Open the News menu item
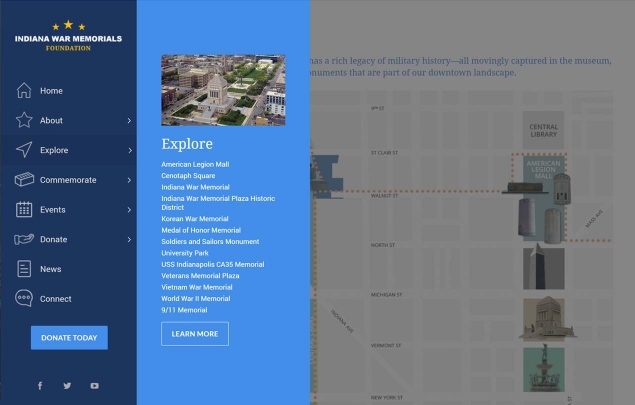635x405 pixels. [x=68, y=269]
